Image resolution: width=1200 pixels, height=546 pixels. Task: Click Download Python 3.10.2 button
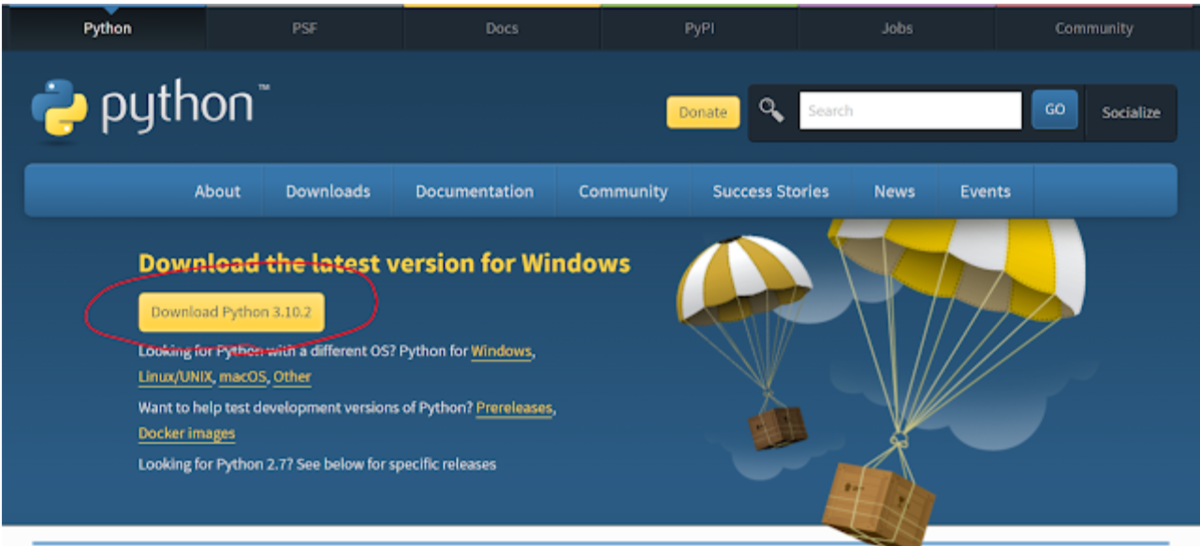coord(231,312)
